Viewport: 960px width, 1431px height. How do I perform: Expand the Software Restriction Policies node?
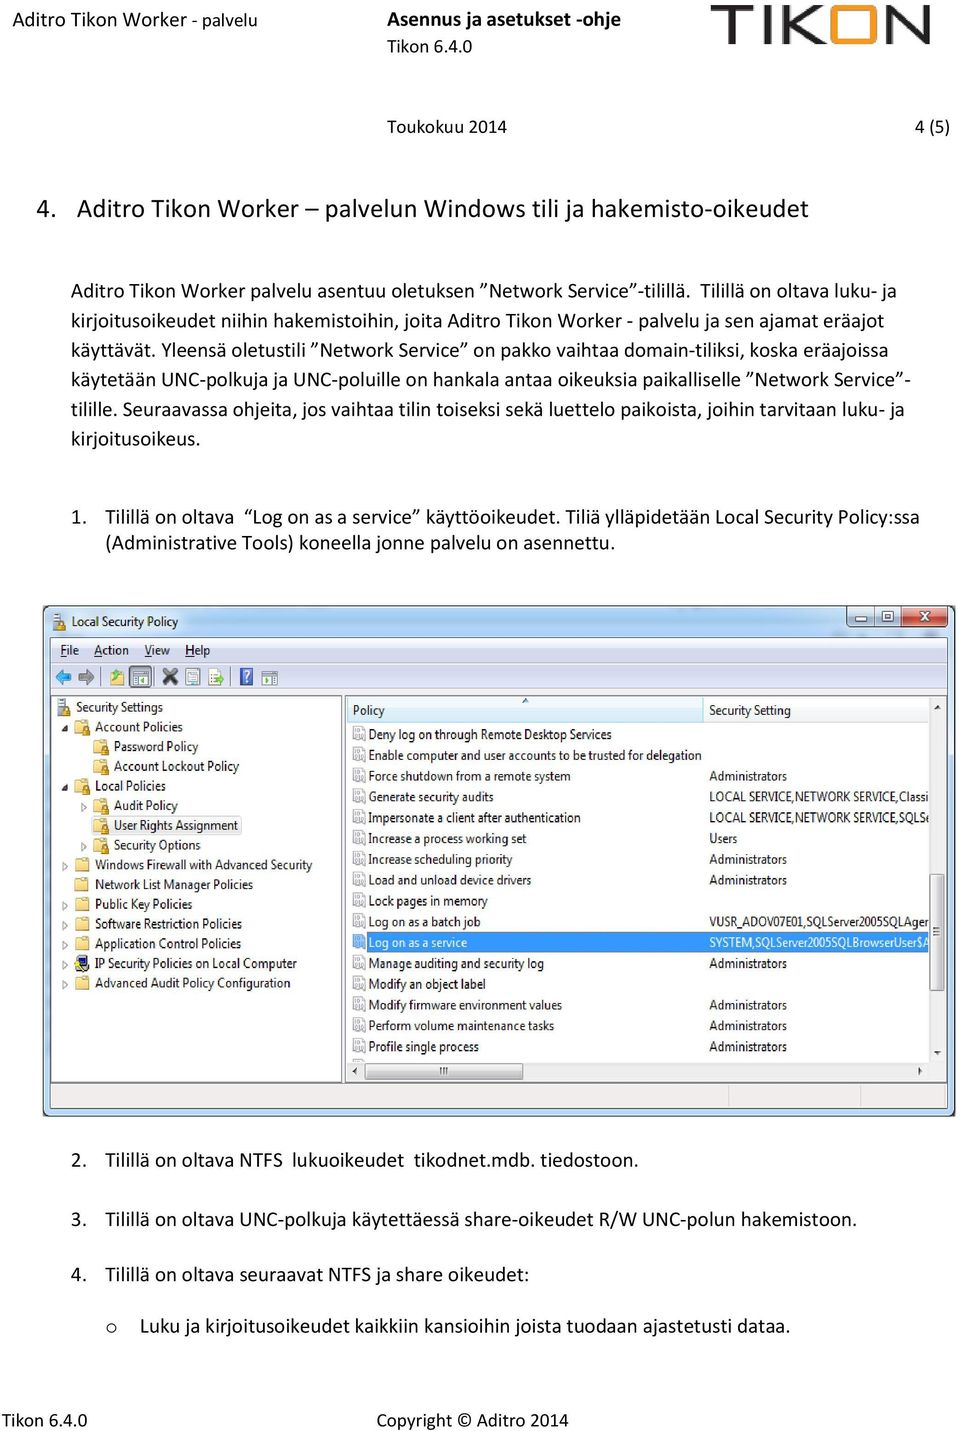(65, 925)
